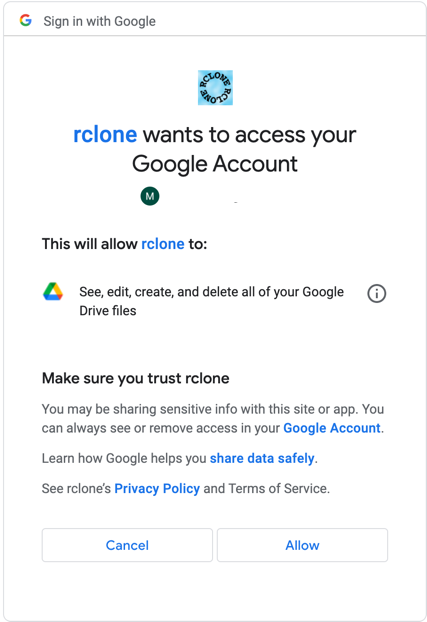Image resolution: width=427 pixels, height=622 pixels.
Task: Click the 'Google Account' heading text
Action: pyautogui.click(x=215, y=164)
